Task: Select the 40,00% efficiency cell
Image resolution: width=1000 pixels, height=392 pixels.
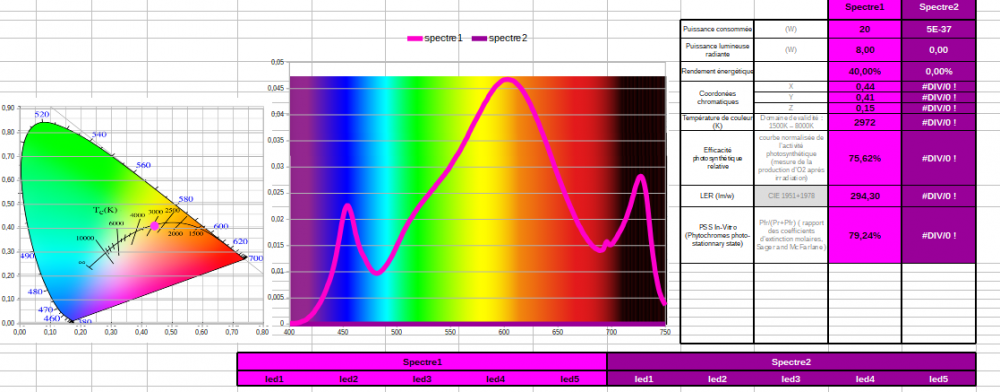Action: 864,71
